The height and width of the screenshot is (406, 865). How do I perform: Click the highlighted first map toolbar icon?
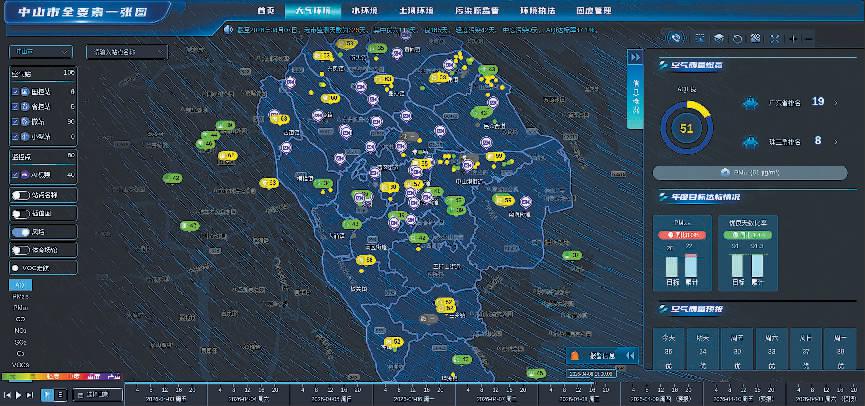coord(677,38)
